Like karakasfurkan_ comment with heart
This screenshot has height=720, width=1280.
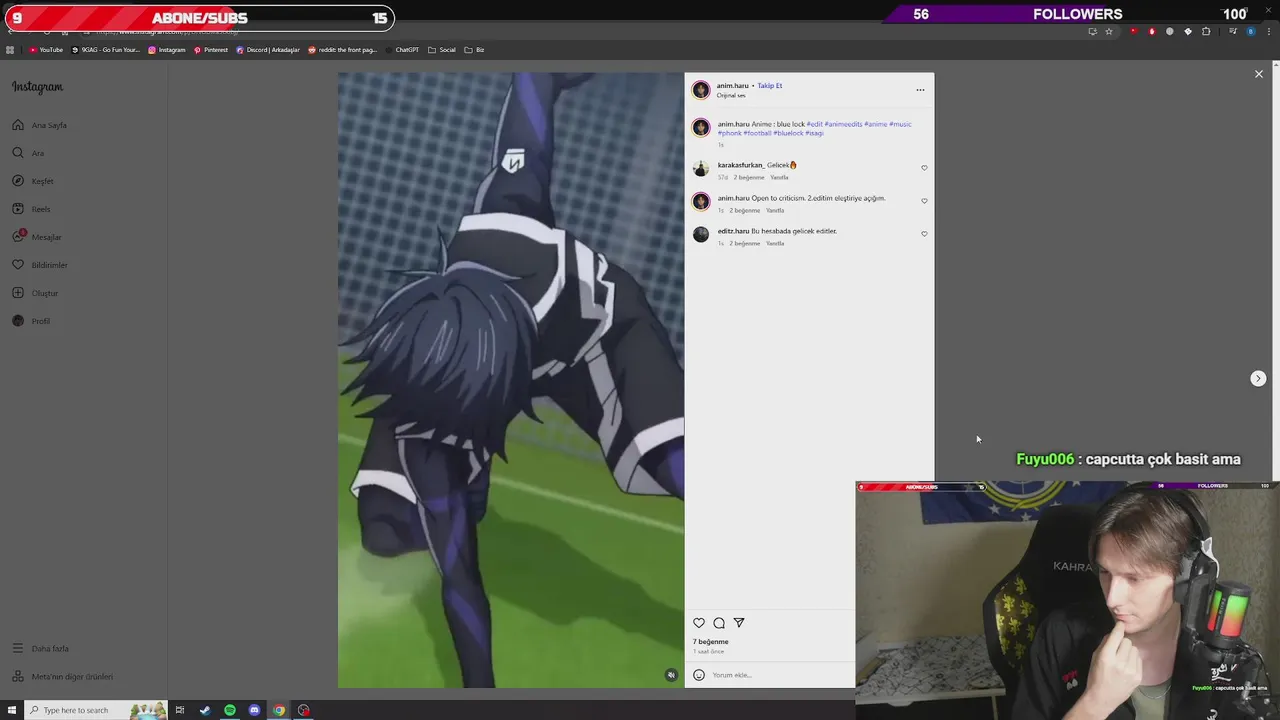[924, 168]
